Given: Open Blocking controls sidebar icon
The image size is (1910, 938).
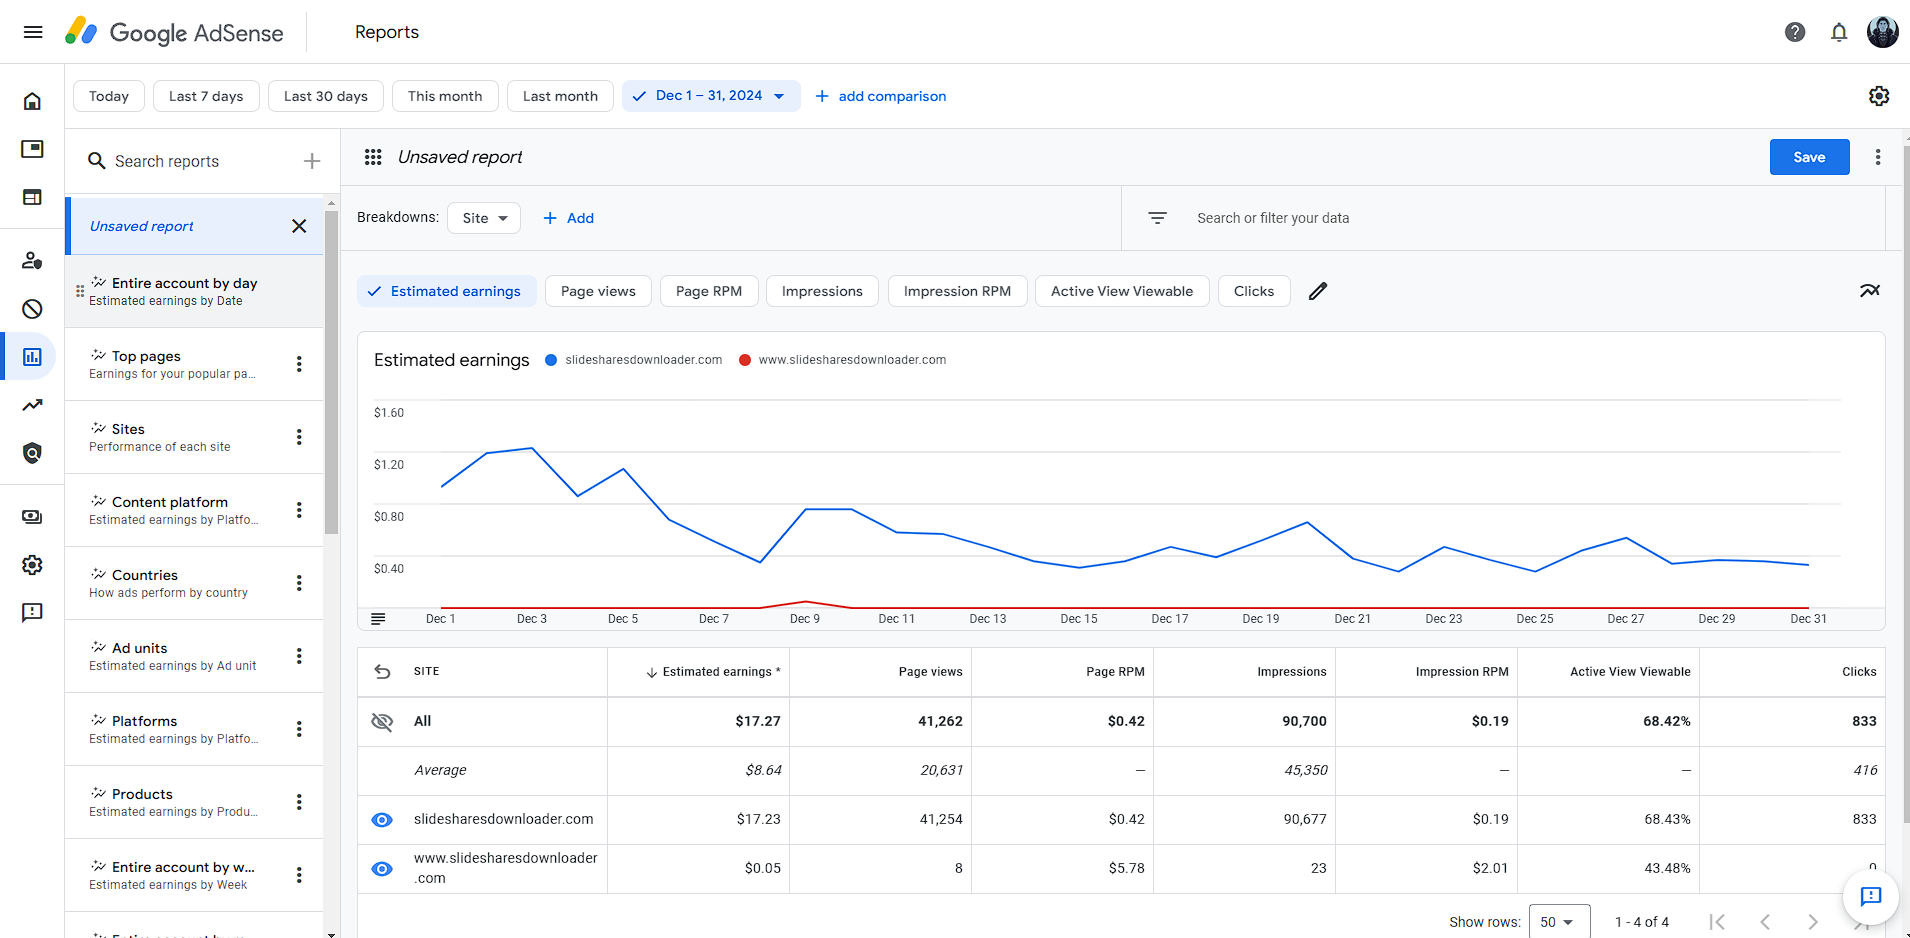Looking at the screenshot, I should coord(32,309).
